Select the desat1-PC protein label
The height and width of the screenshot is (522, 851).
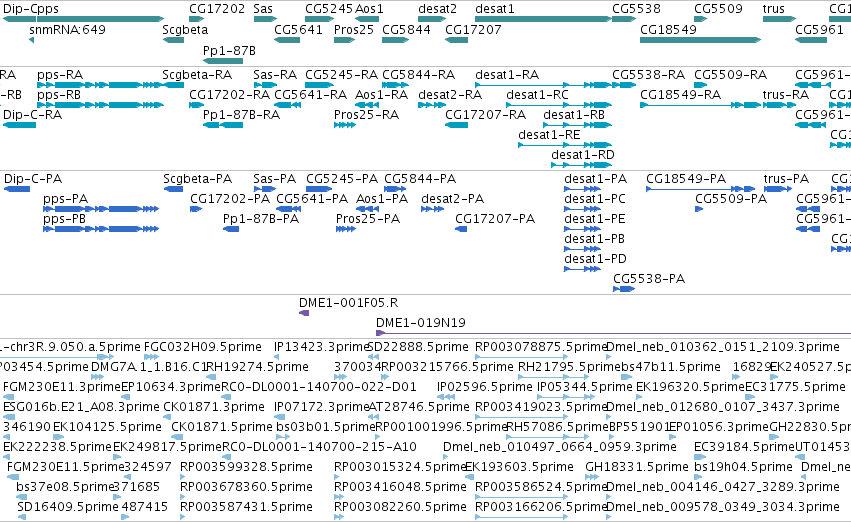point(595,199)
